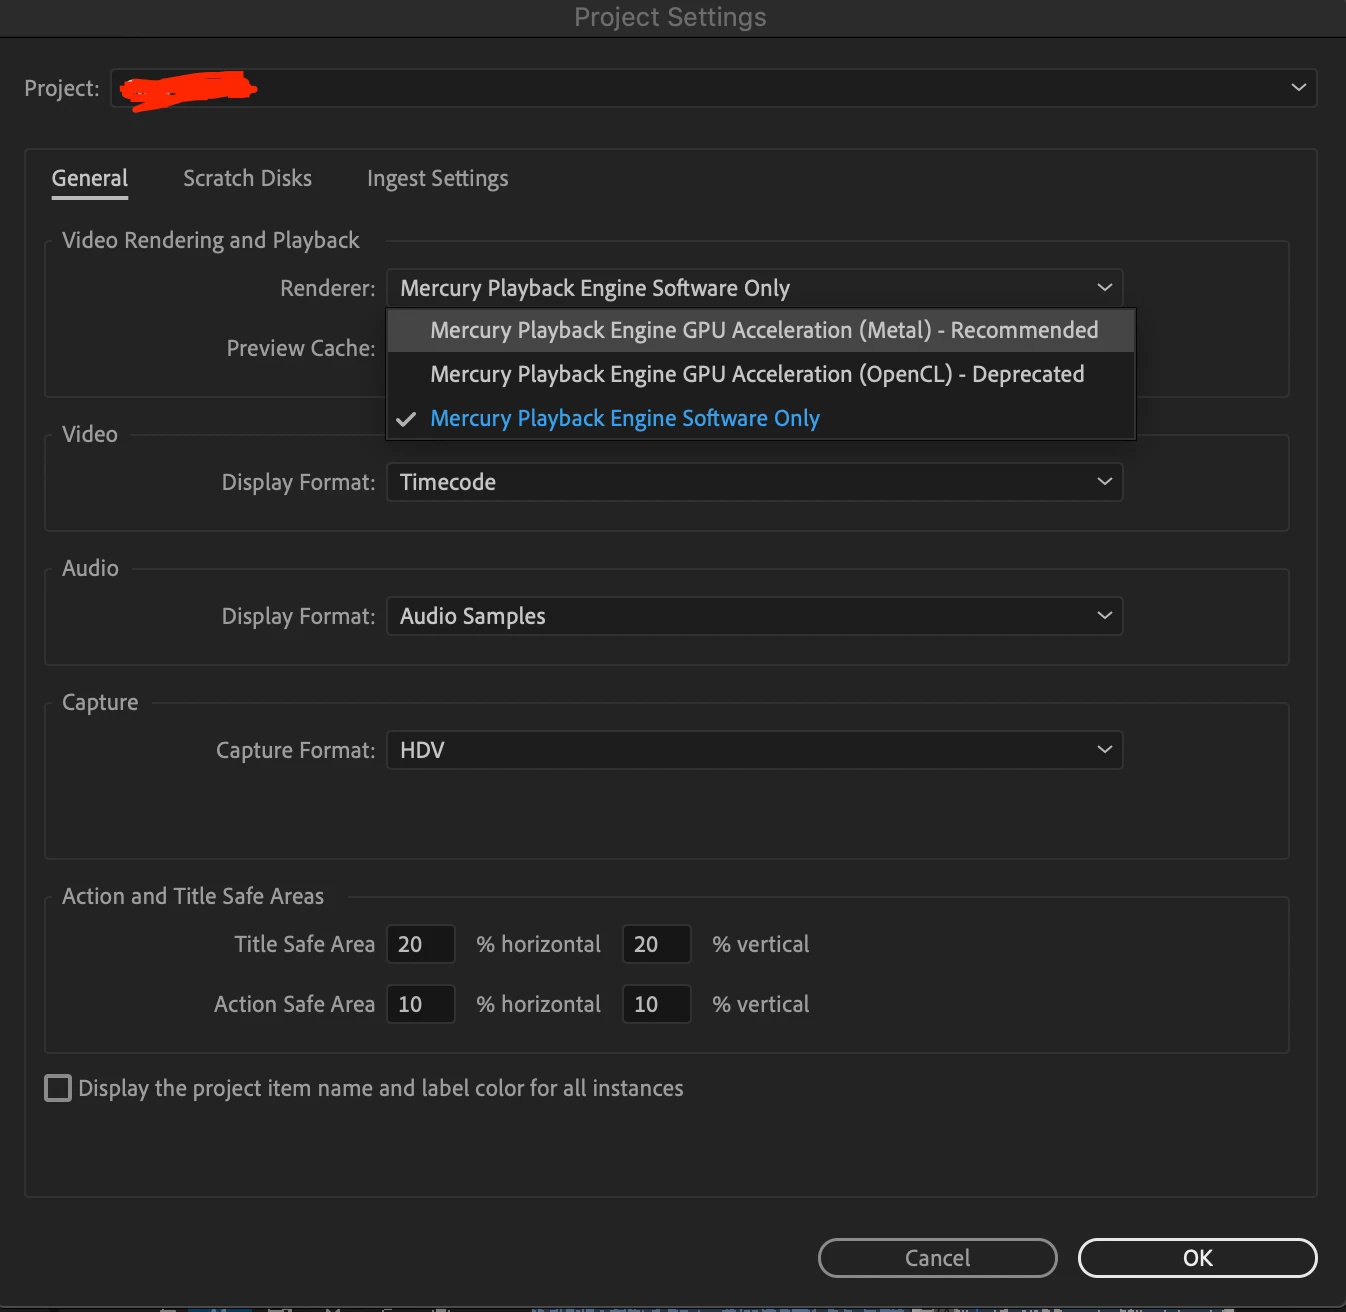Open the Video Display Format dropdown showing Timecode
This screenshot has height=1312, width=1346.
point(755,482)
